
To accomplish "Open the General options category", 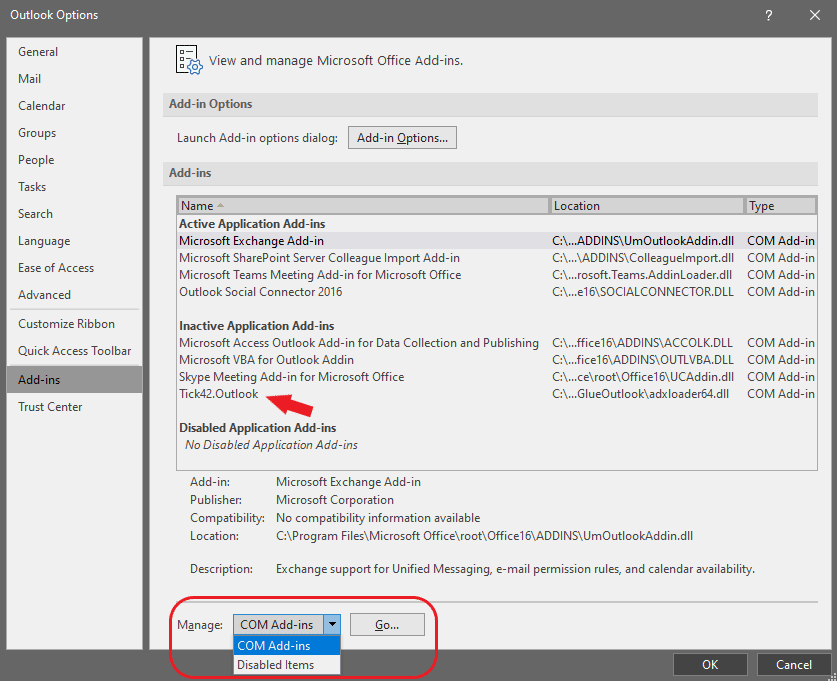I will pos(75,52).
